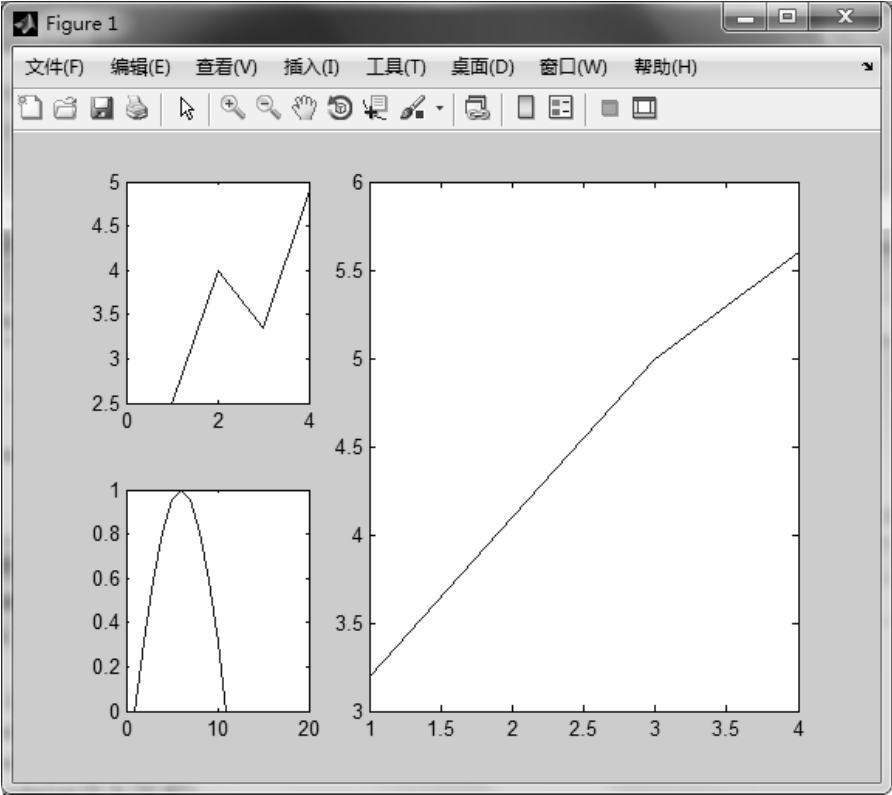892x795 pixels.
Task: Open the 文件(F) menu
Action: (55, 67)
